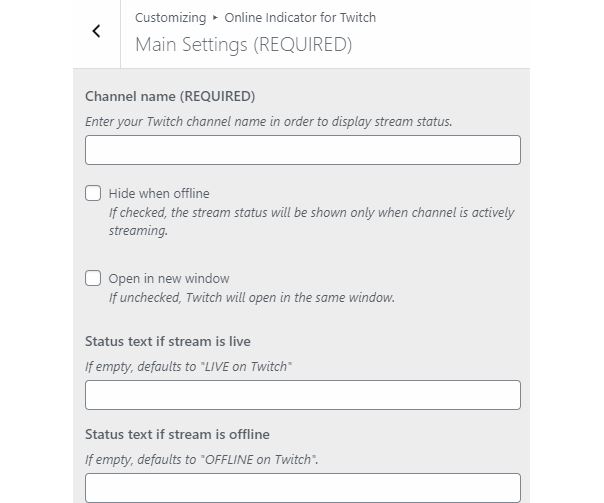Click the 'If unchecked, Twitch will open' description

(252, 298)
